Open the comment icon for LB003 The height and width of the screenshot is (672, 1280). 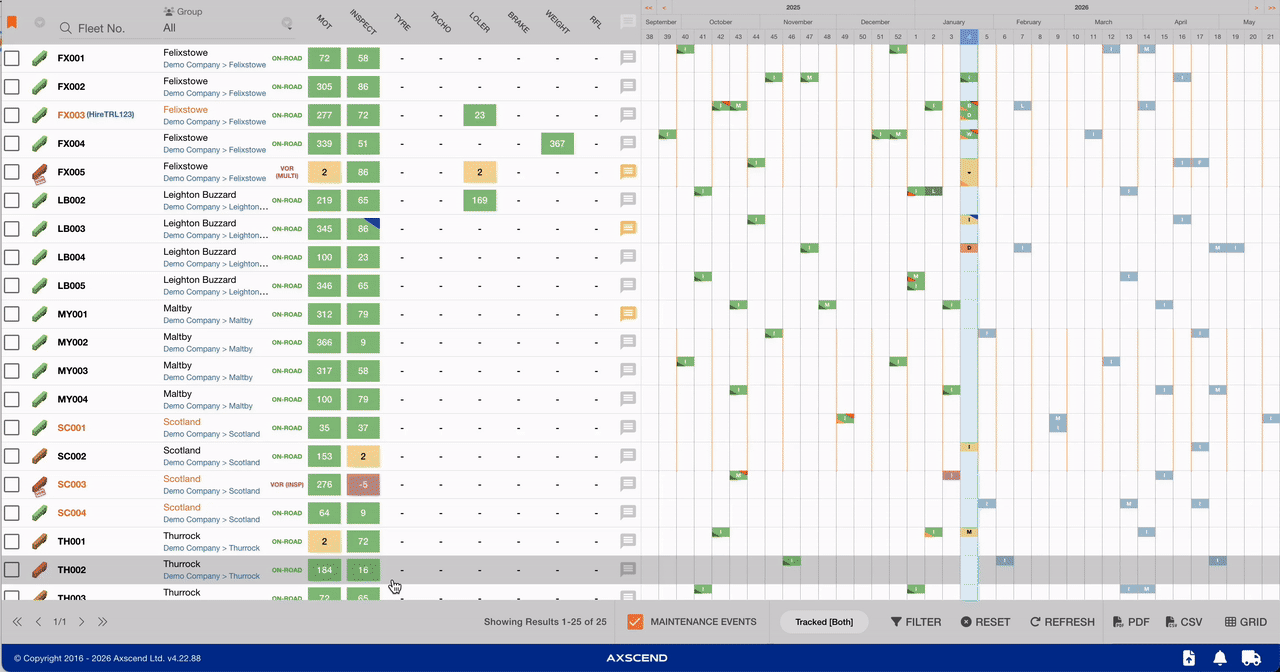pyautogui.click(x=628, y=228)
